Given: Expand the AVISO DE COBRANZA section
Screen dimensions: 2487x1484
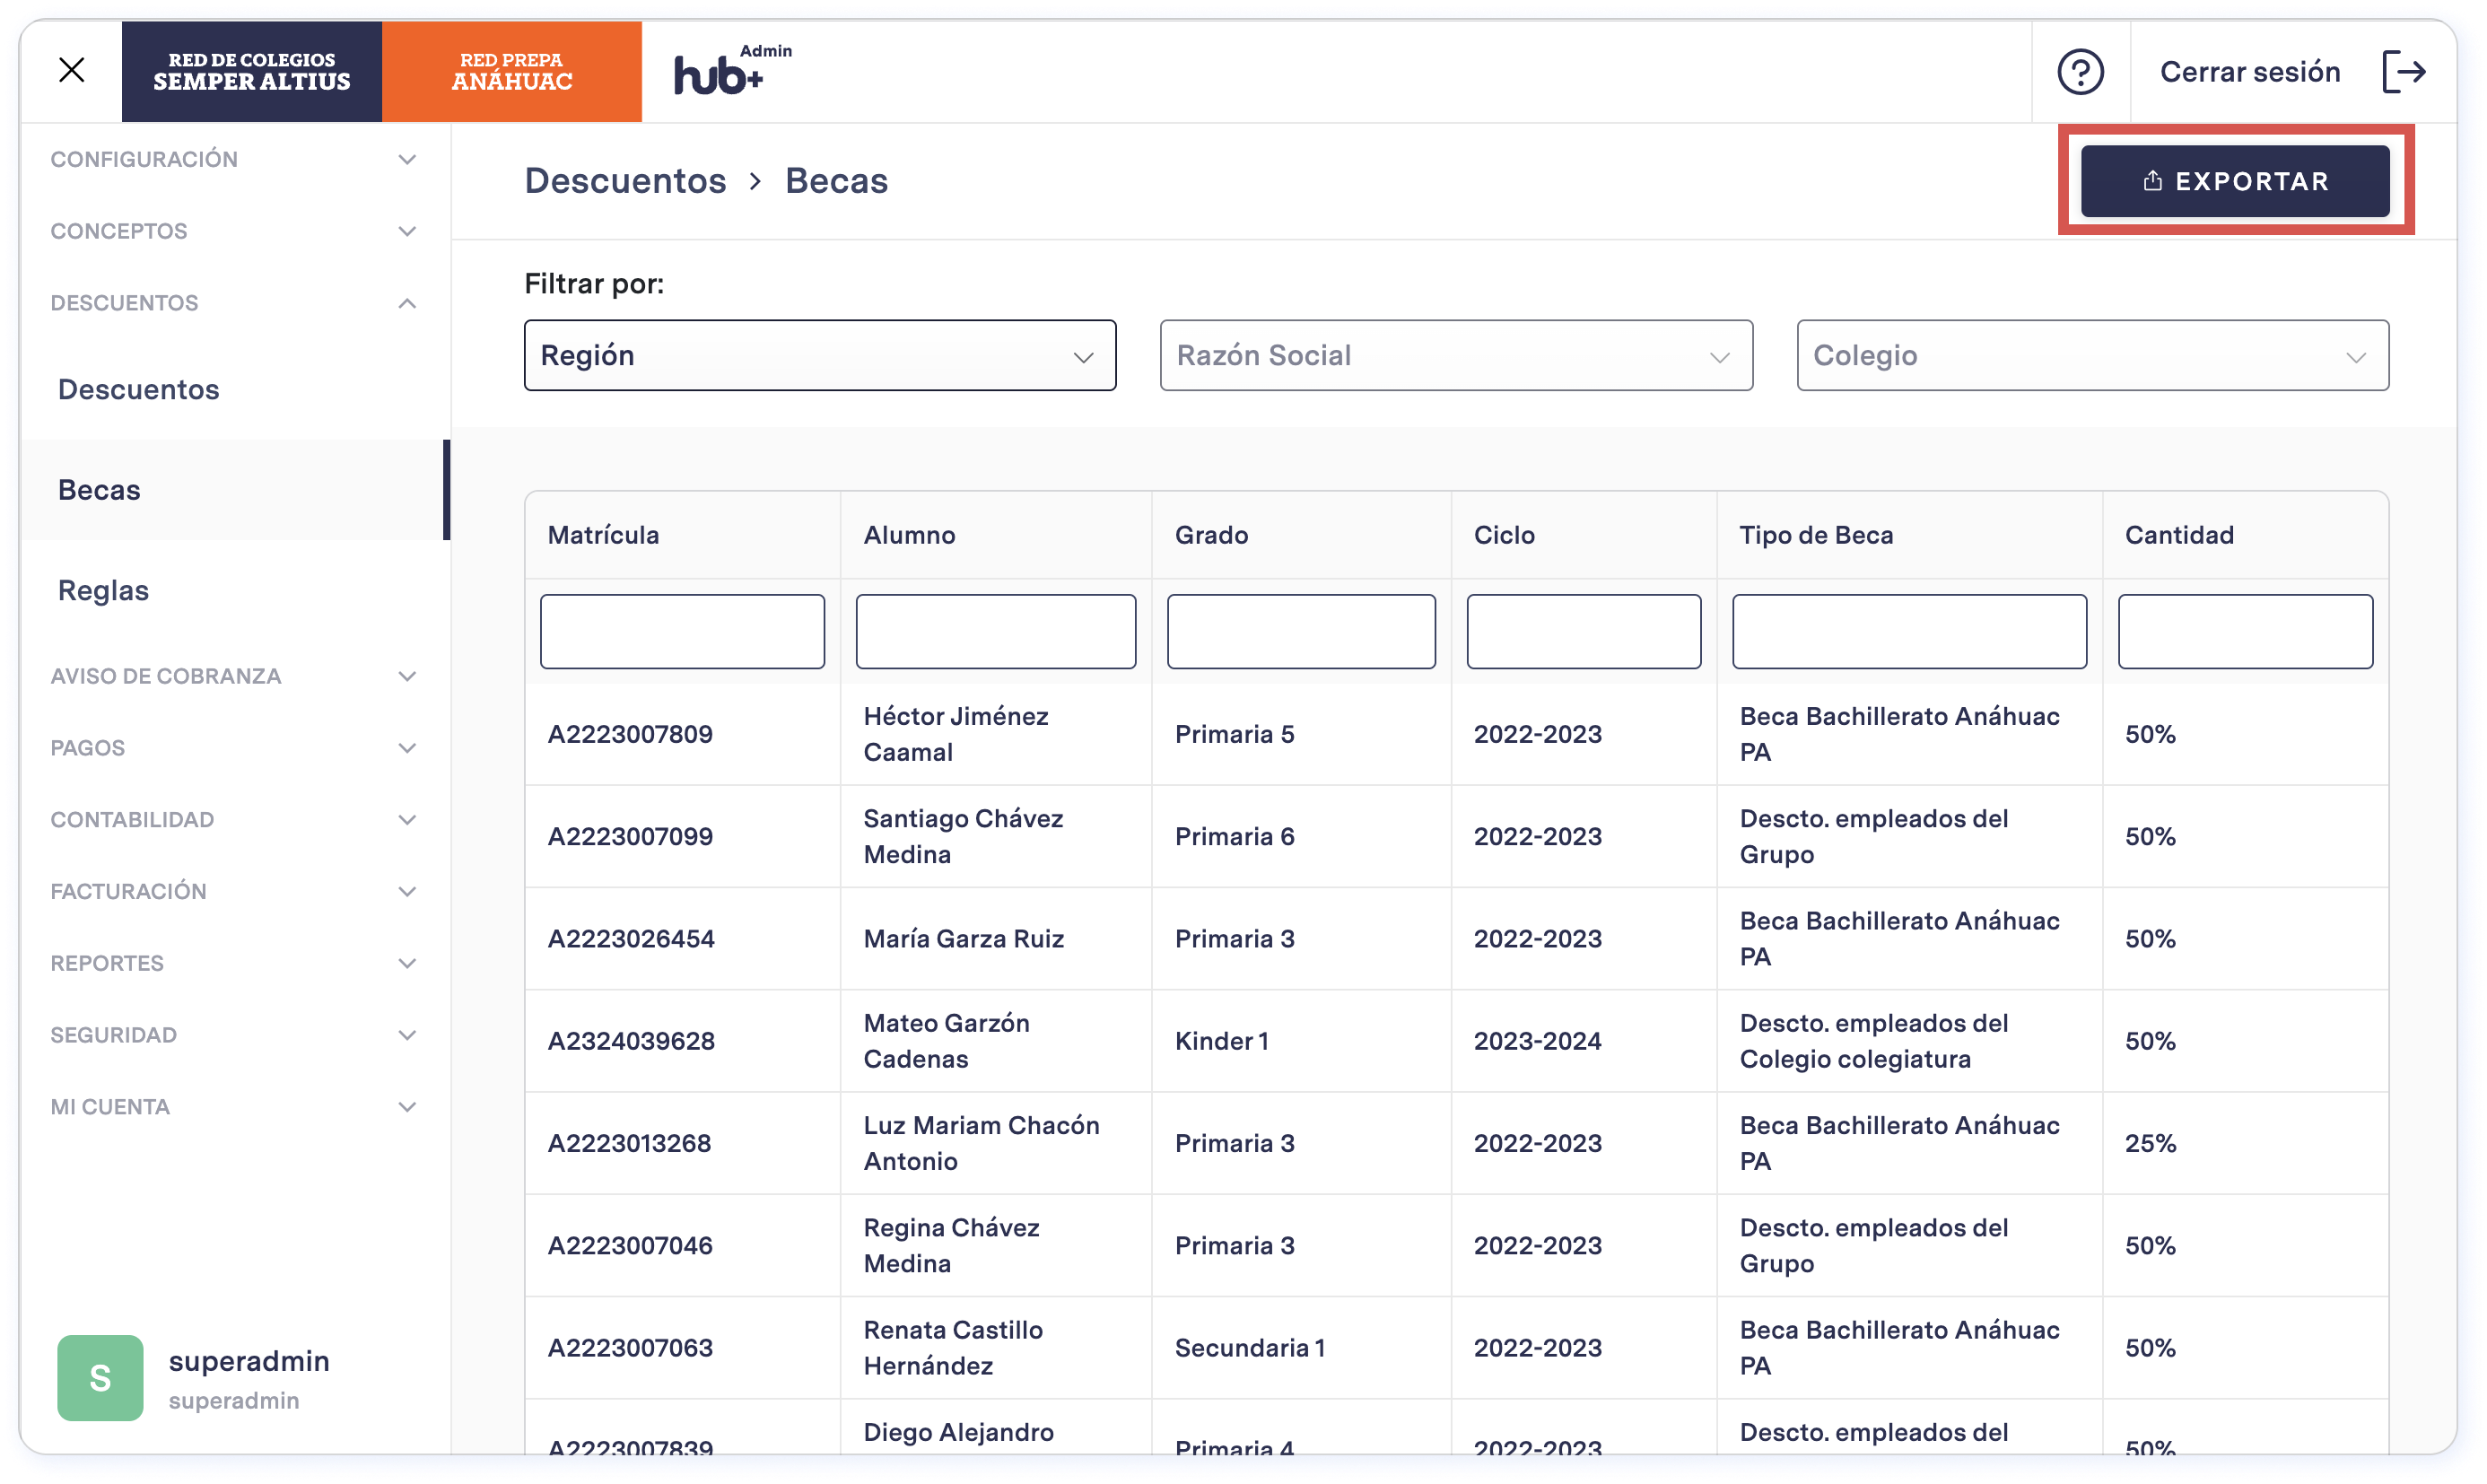Looking at the screenshot, I should [234, 676].
